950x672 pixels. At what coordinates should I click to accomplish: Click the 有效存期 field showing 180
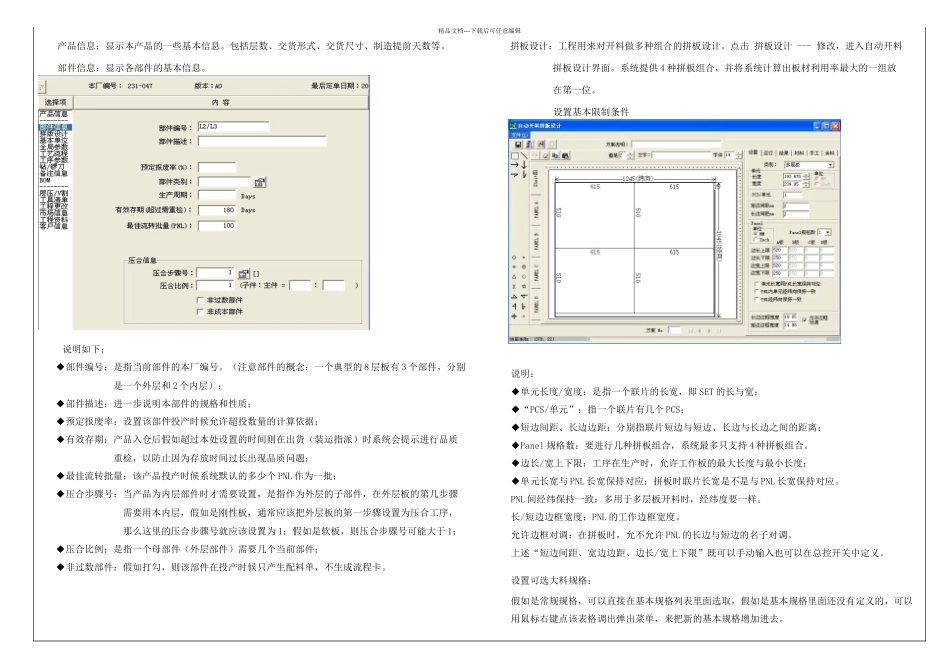click(217, 210)
